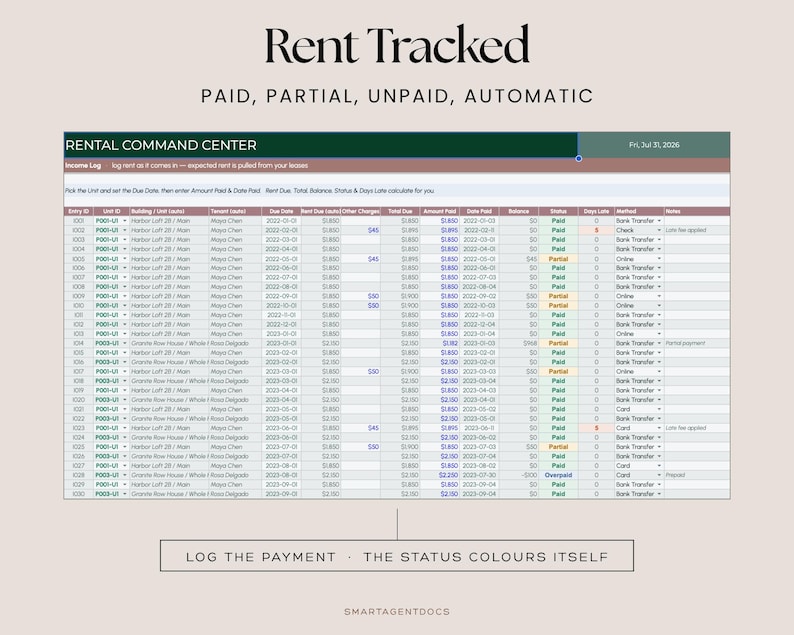Screen dimensions: 794x635
Task: Select the -$100 balance in entry 1028
Action: [x=519, y=475]
